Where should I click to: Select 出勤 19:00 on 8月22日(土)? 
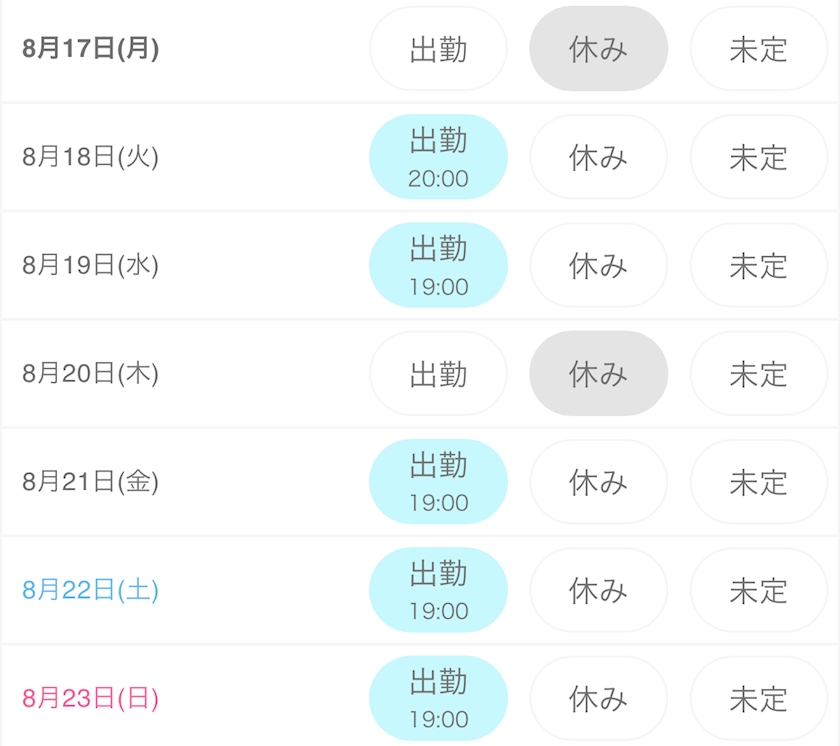438,590
